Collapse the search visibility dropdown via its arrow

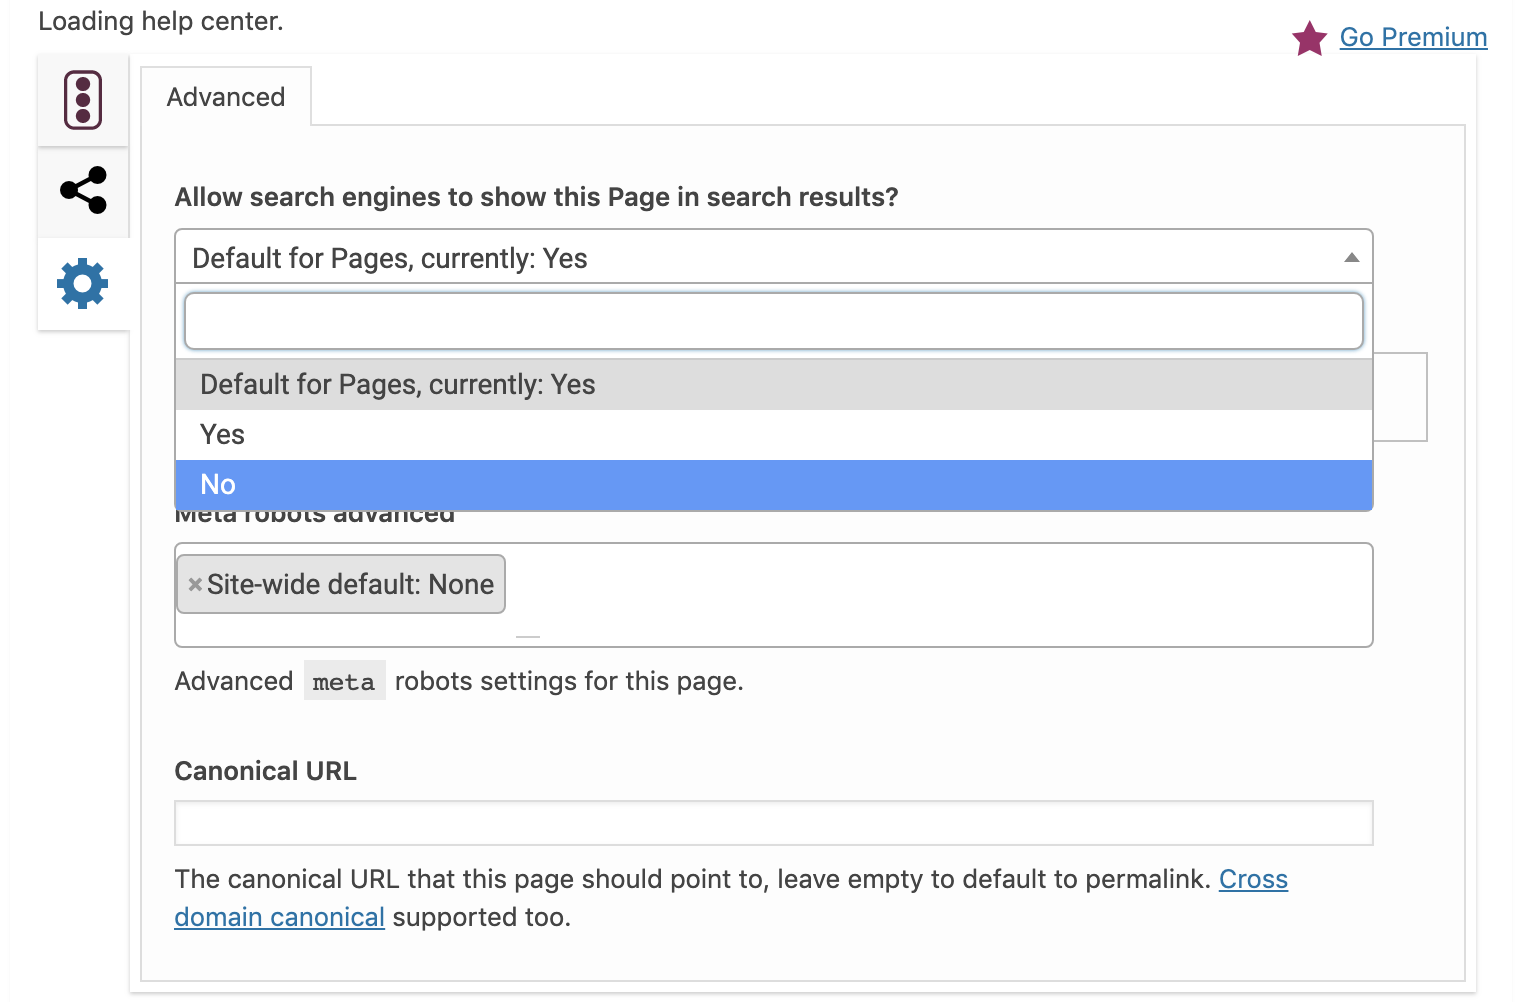[x=1351, y=258]
